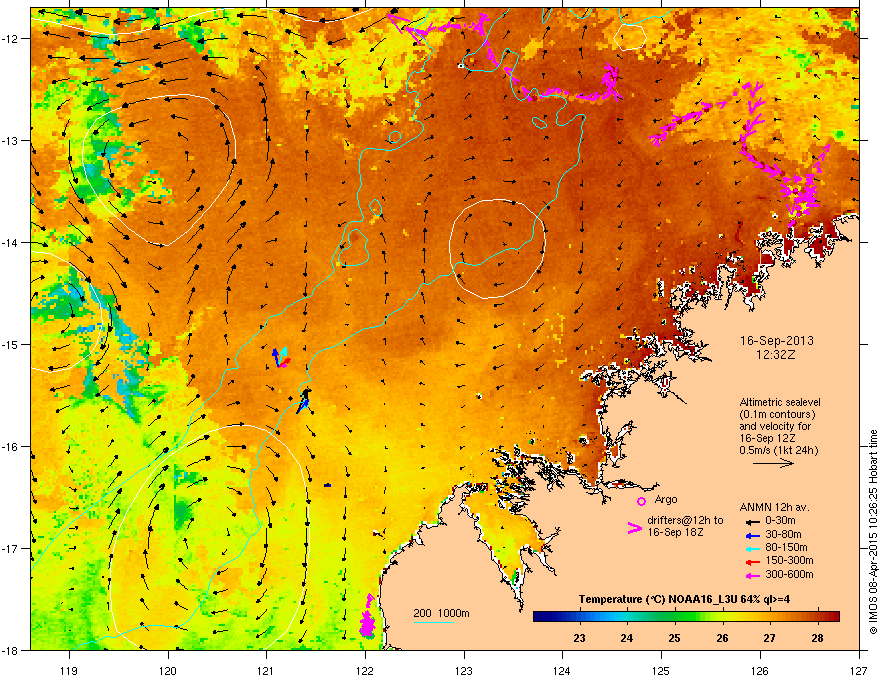This screenshot has width=880, height=680.
Task: Select the black 0-30m arrow in legend
Action: [x=752, y=521]
